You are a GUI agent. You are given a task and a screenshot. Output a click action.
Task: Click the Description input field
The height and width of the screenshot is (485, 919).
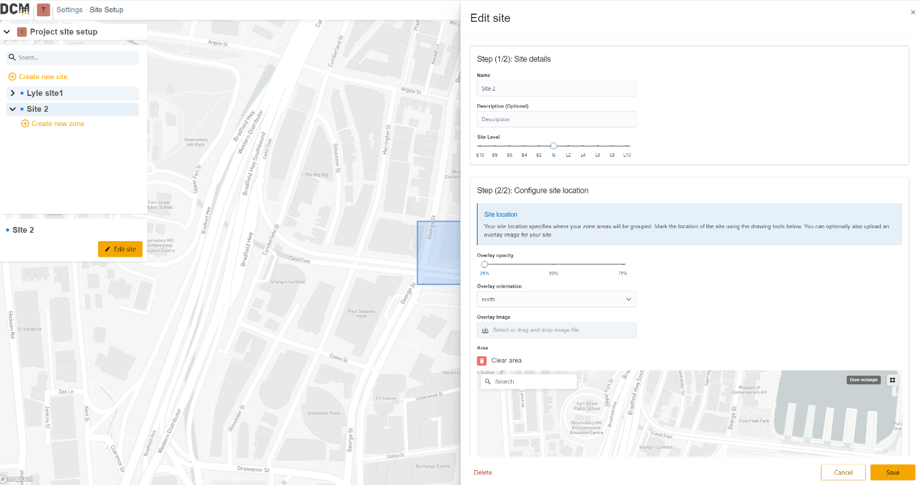click(x=556, y=119)
